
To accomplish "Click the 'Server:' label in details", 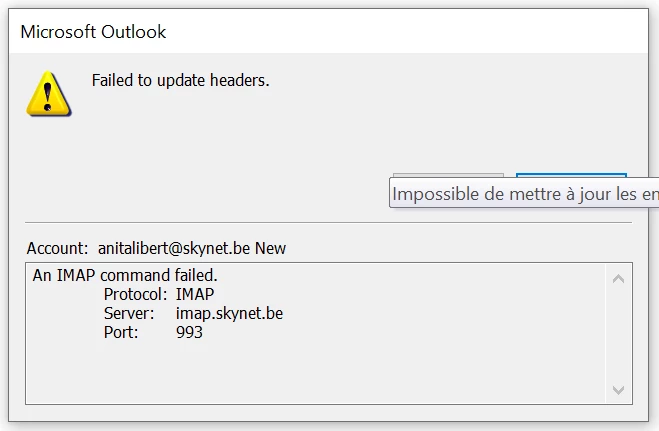I will [129, 313].
